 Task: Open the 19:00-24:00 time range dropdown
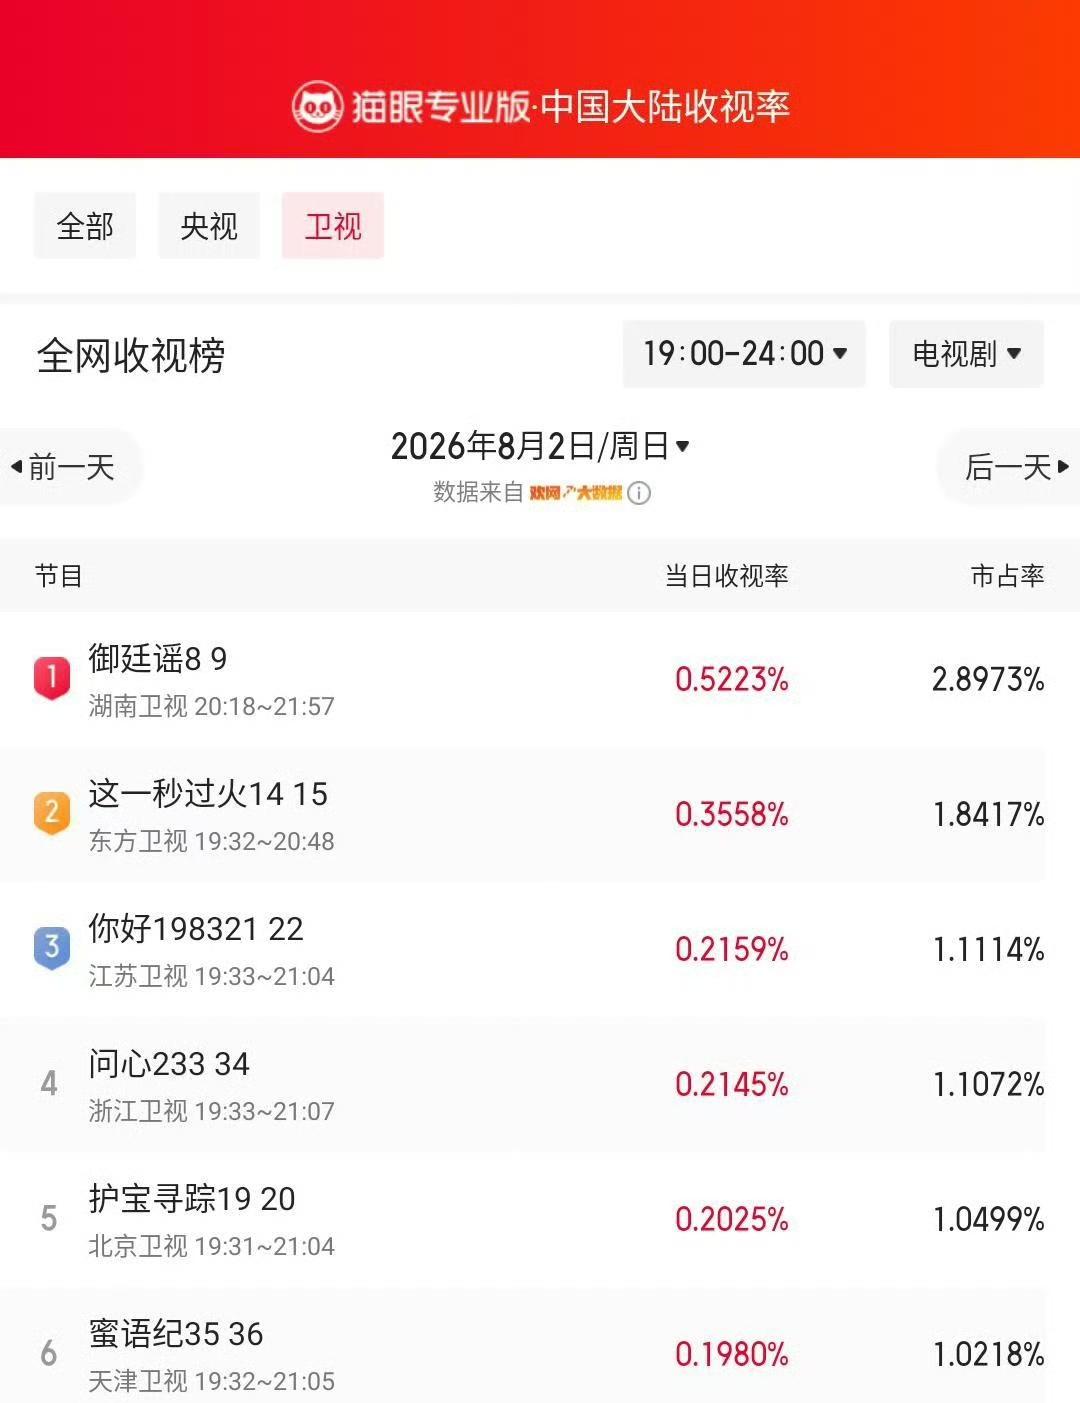click(744, 354)
